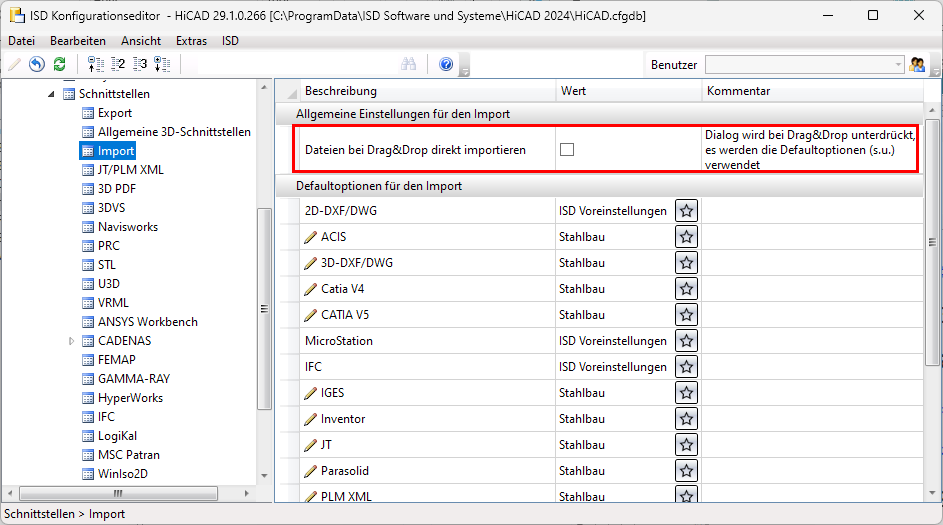Click the pencil icon beside Catia V4
The width and height of the screenshot is (943, 525).
click(310, 289)
